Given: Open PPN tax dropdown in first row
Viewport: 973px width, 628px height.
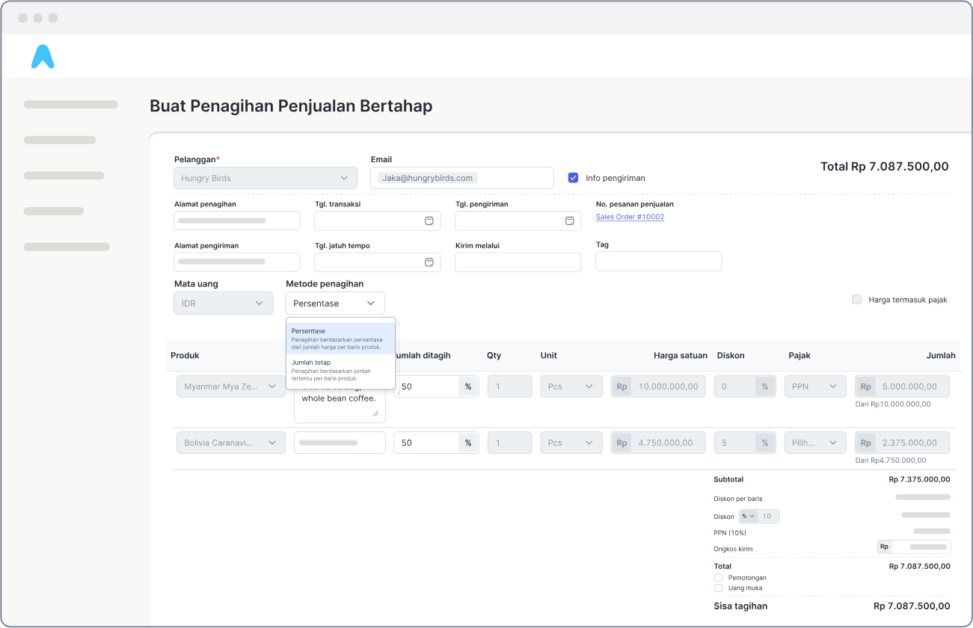Looking at the screenshot, I should (810, 386).
